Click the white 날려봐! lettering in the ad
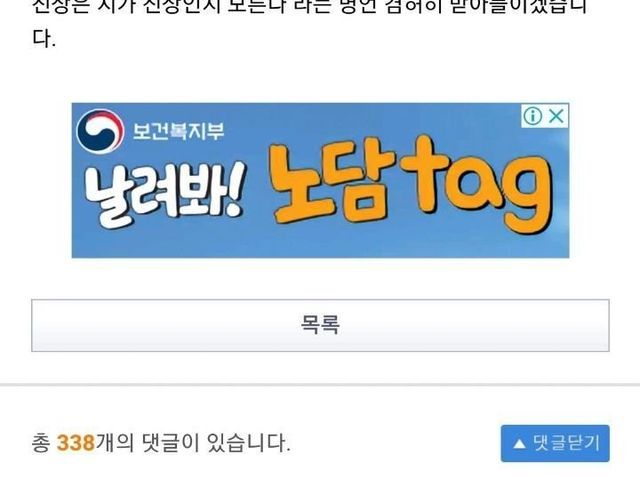The width and height of the screenshot is (640, 477). [x=165, y=194]
